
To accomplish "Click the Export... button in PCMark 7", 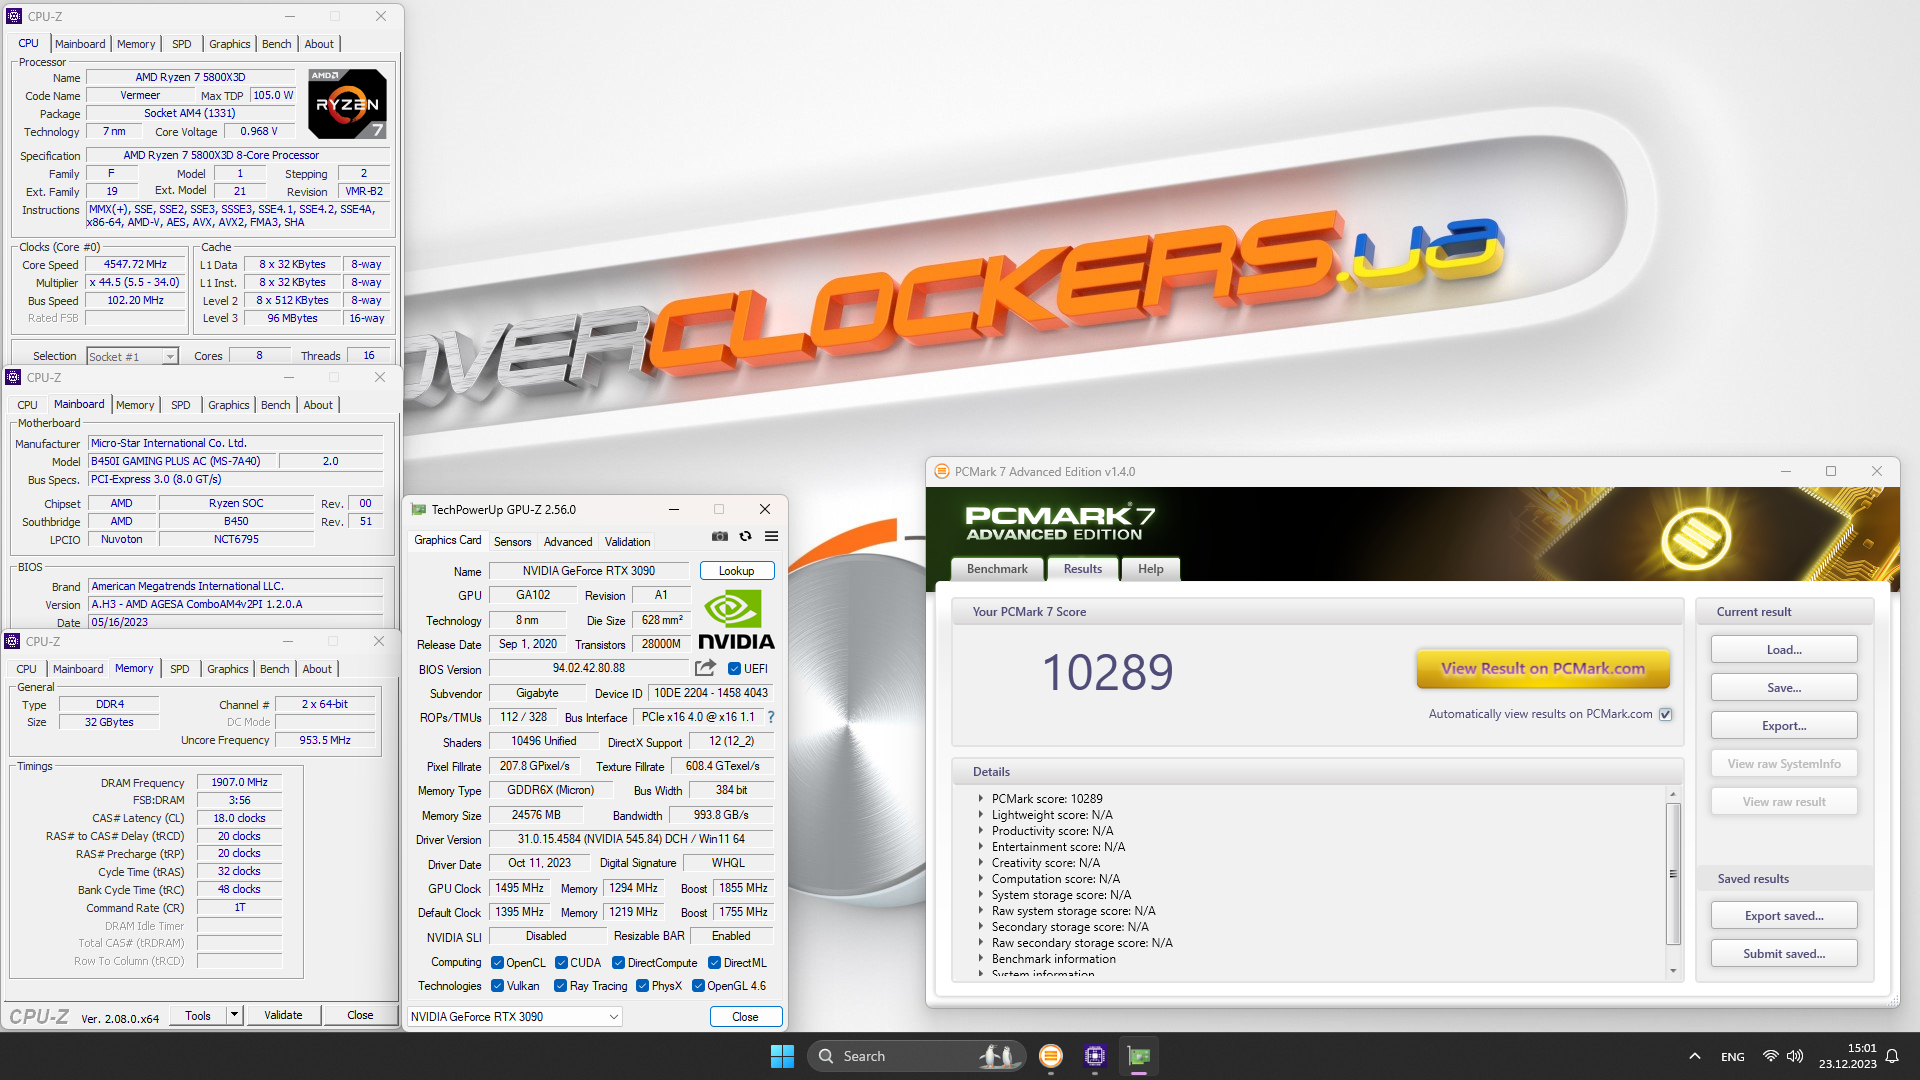I will 1784,726.
